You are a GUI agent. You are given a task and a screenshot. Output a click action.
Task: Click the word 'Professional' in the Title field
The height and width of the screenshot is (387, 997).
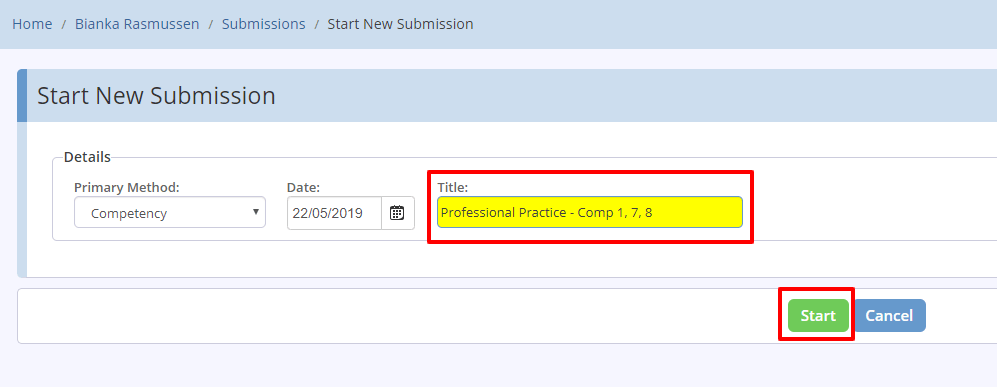(x=471, y=212)
